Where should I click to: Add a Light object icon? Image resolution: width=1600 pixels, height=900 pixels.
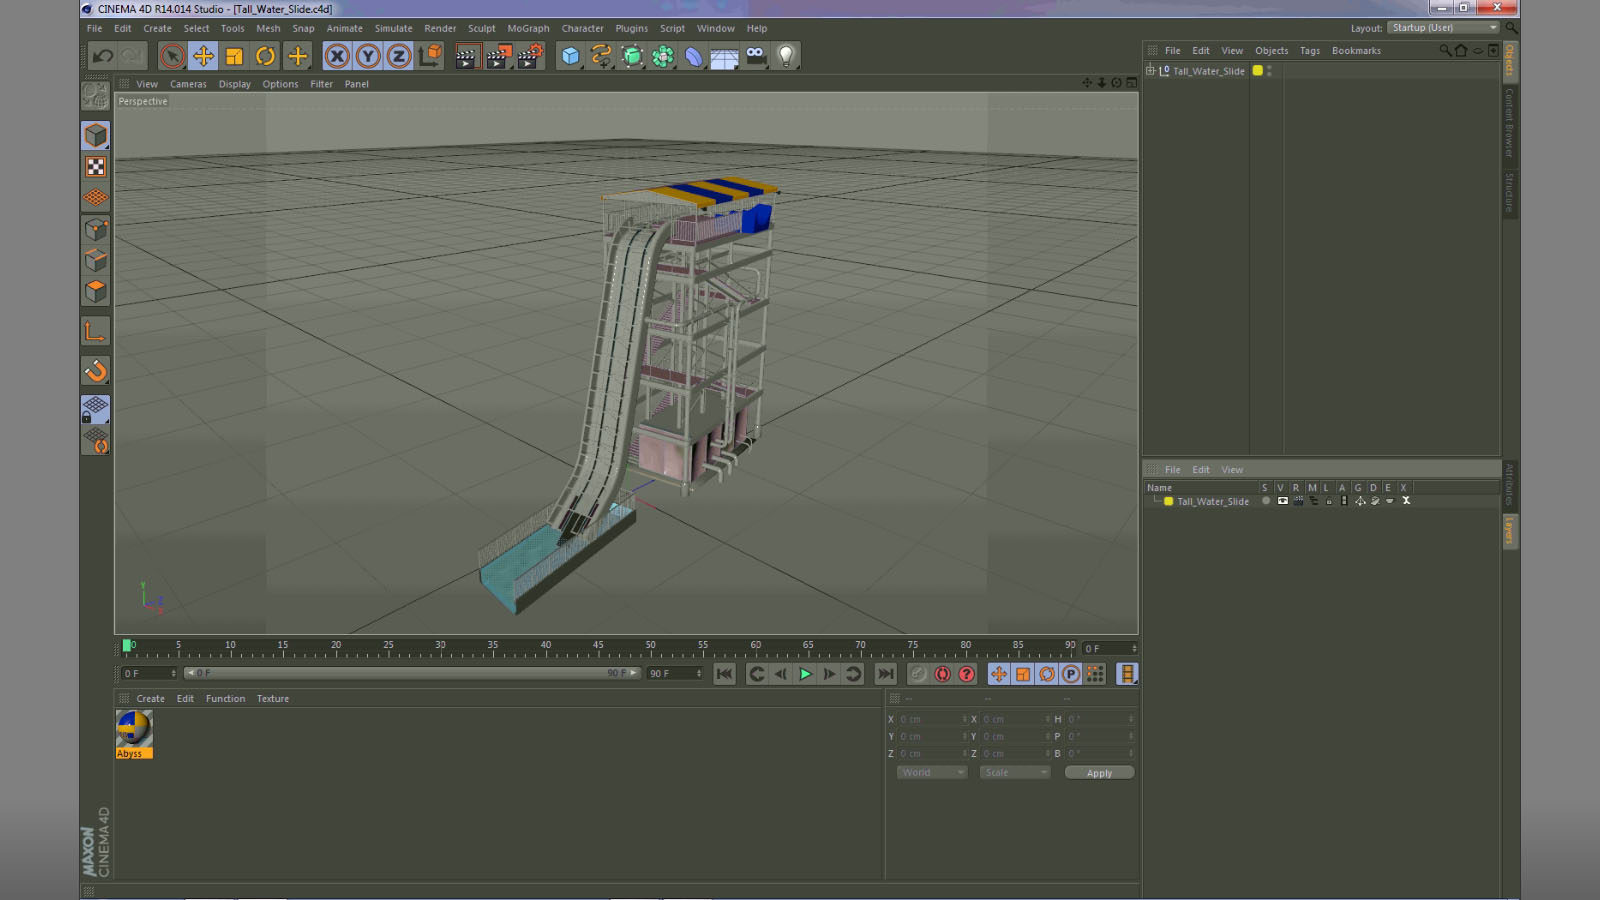point(787,56)
